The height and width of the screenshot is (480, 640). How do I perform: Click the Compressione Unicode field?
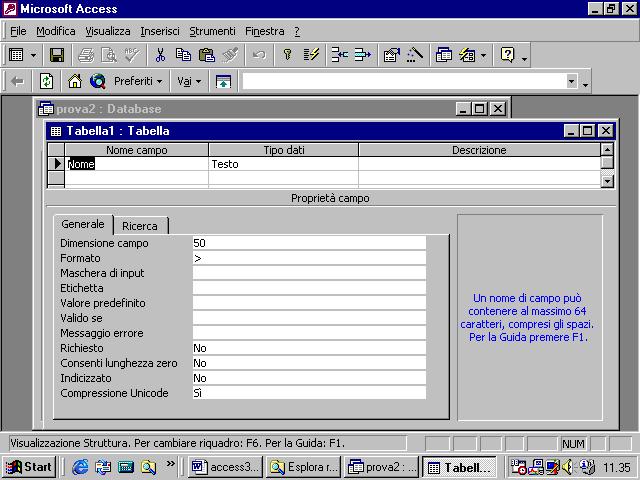pos(309,393)
